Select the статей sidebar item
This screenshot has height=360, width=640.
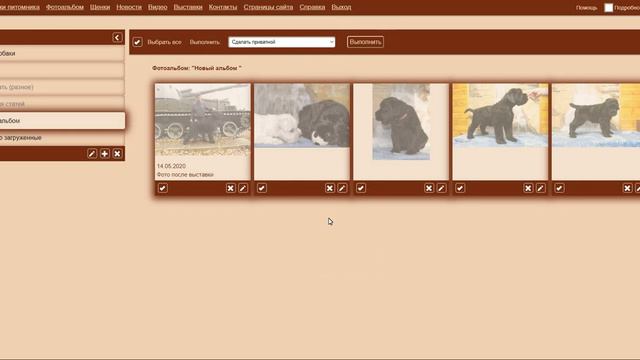[x=62, y=104]
